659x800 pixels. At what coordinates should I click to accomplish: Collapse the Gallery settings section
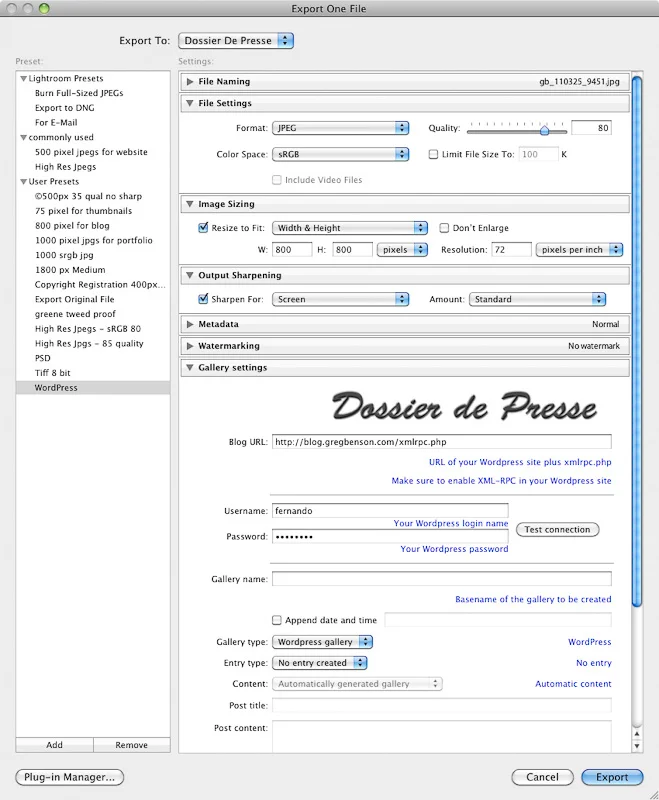(x=190, y=367)
